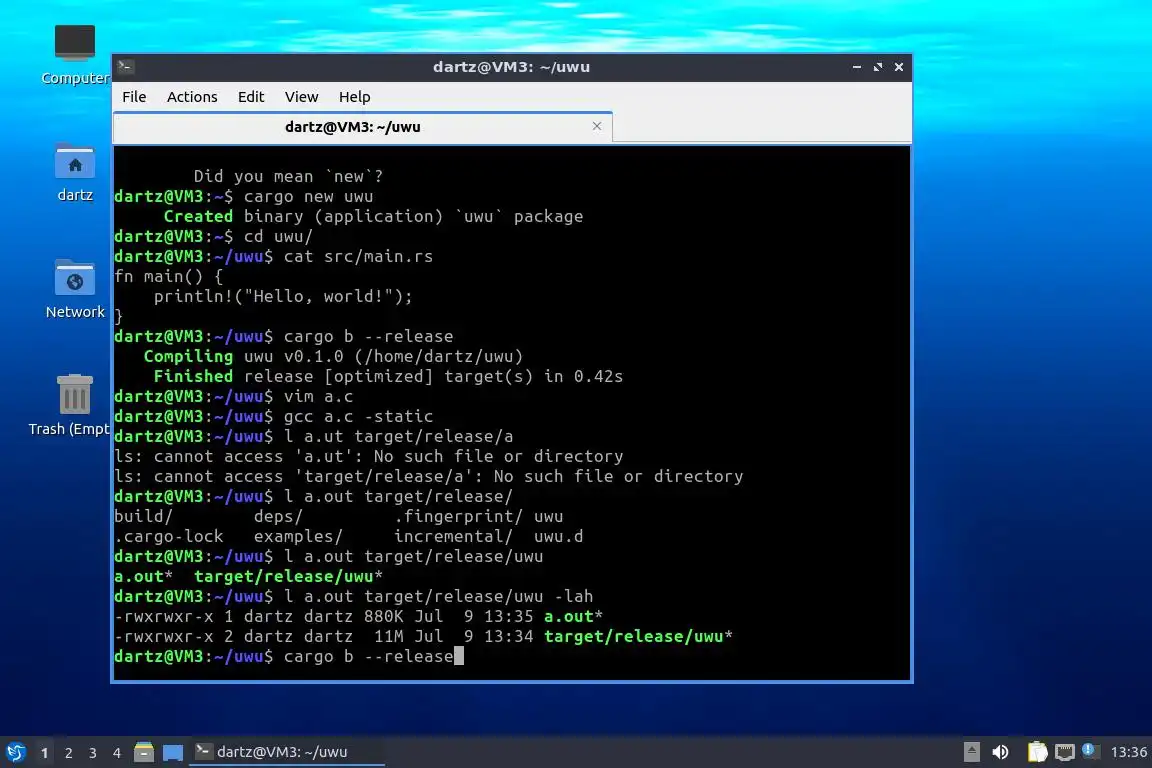Open the Network desktop icon
This screenshot has width=1152, height=768.
(75, 288)
